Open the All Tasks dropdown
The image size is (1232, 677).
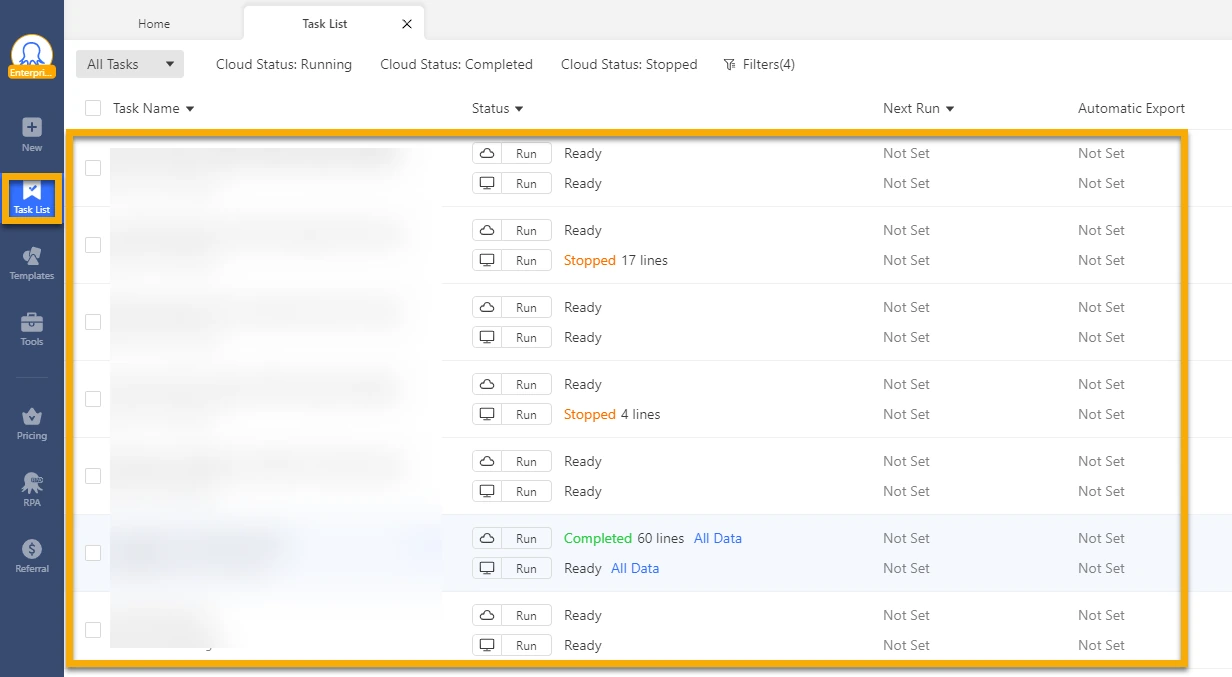coord(130,64)
